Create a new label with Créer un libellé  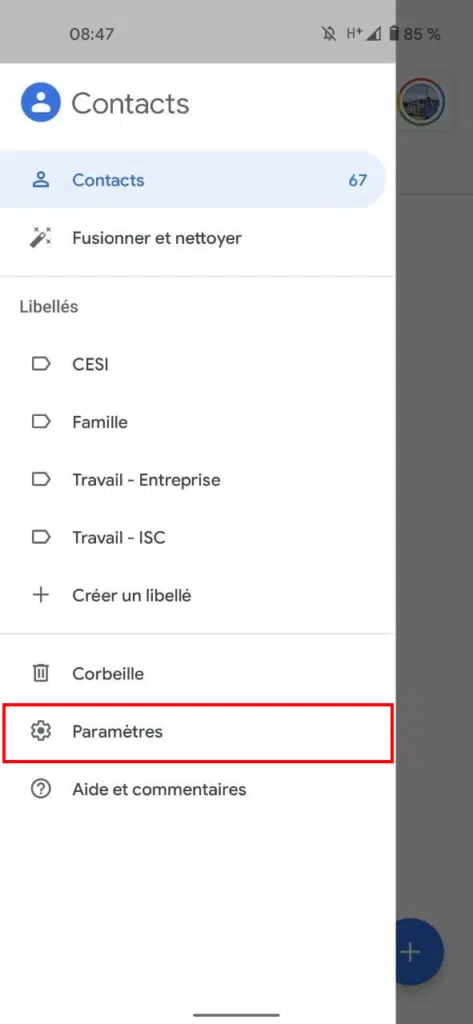tap(197, 596)
